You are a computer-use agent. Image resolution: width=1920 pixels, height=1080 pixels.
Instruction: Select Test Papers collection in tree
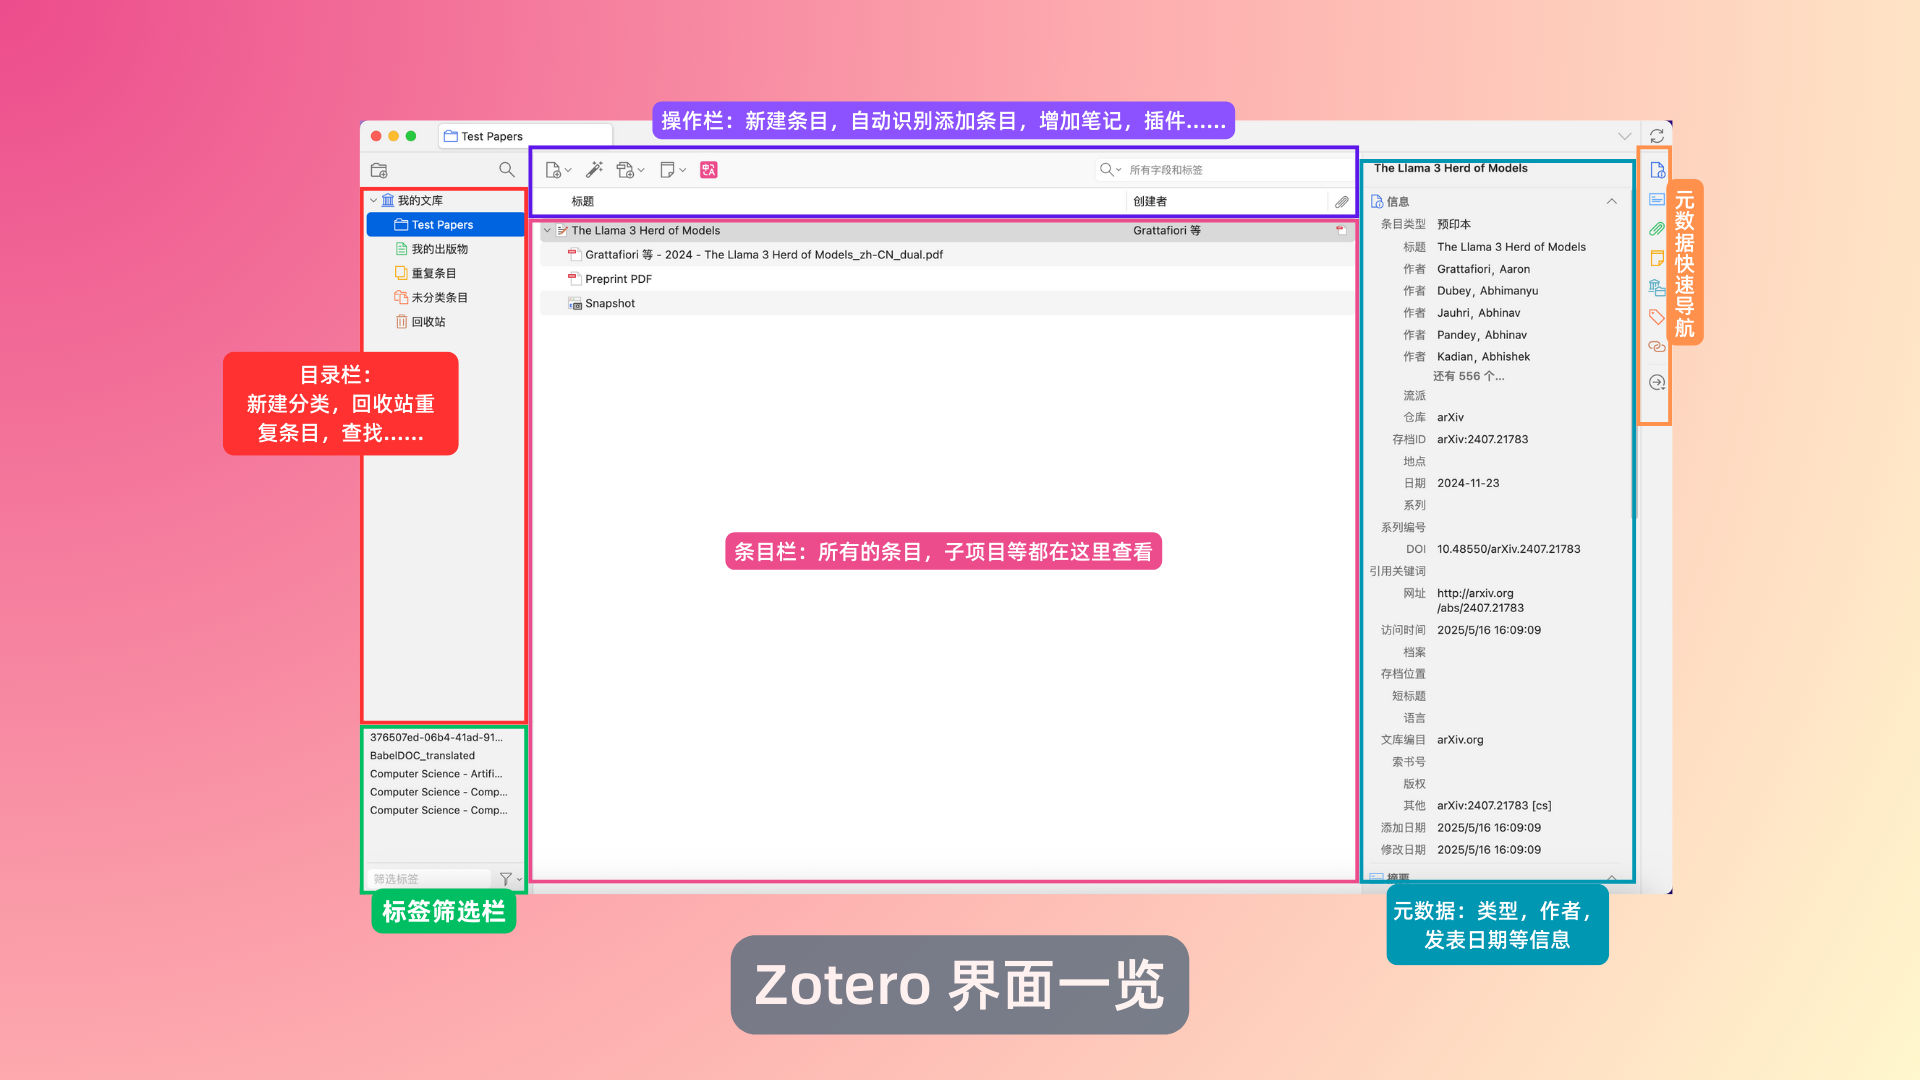[445, 225]
